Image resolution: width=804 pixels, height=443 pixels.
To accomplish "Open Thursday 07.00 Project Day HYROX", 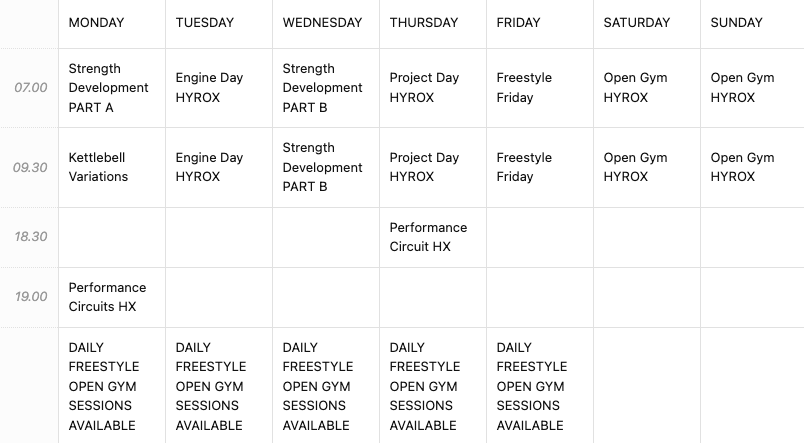I will coord(424,88).
